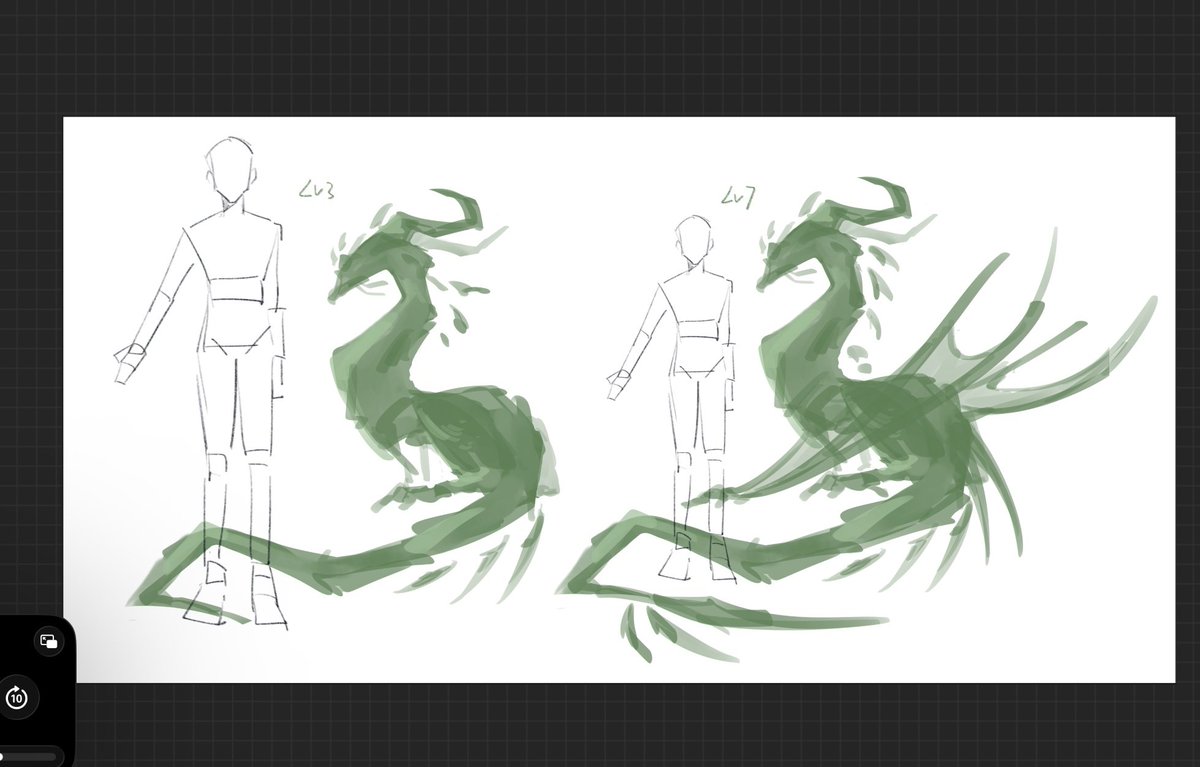This screenshot has height=767, width=1200.
Task: Click the picture-in-picture icon on the video overlay
Action: [x=48, y=642]
